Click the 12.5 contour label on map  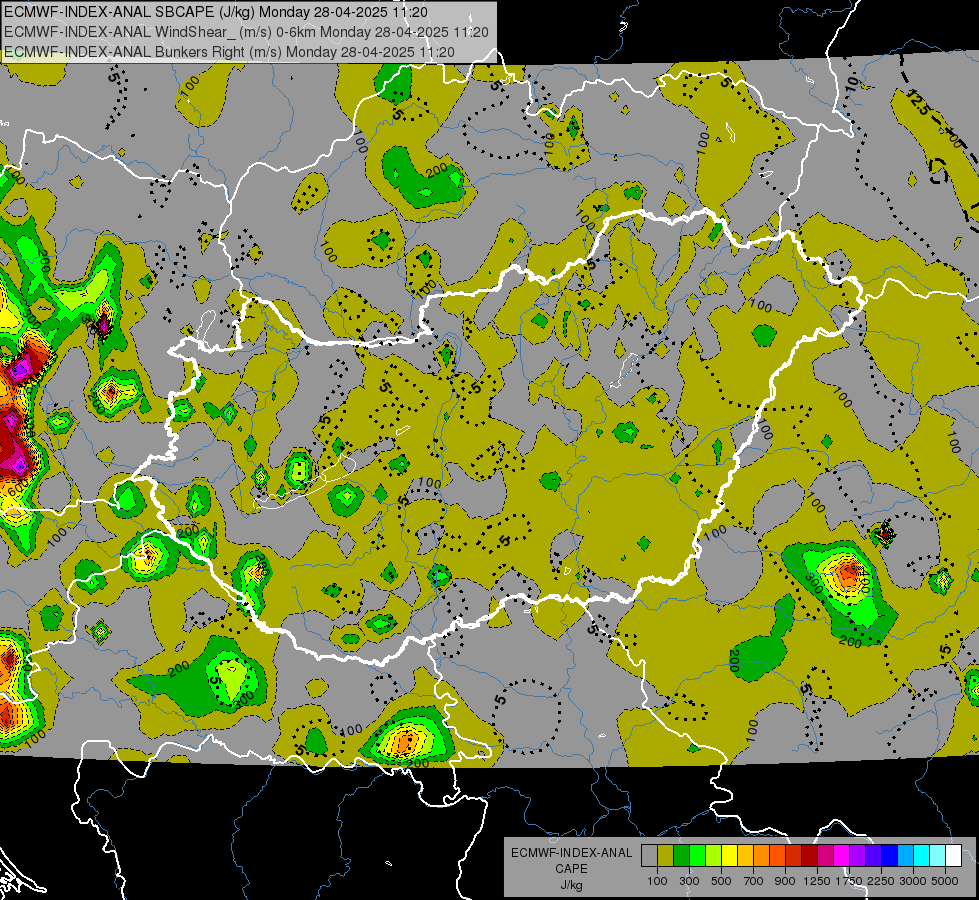pos(918,104)
